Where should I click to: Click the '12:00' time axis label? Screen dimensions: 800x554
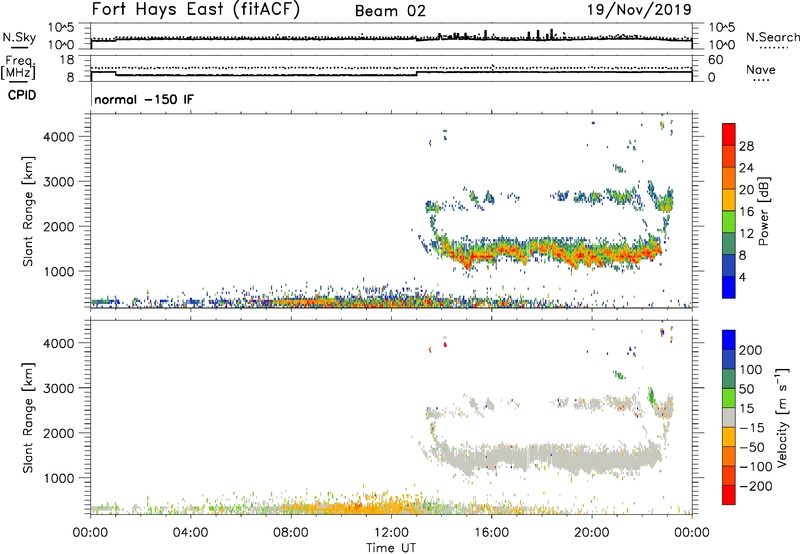click(x=391, y=533)
